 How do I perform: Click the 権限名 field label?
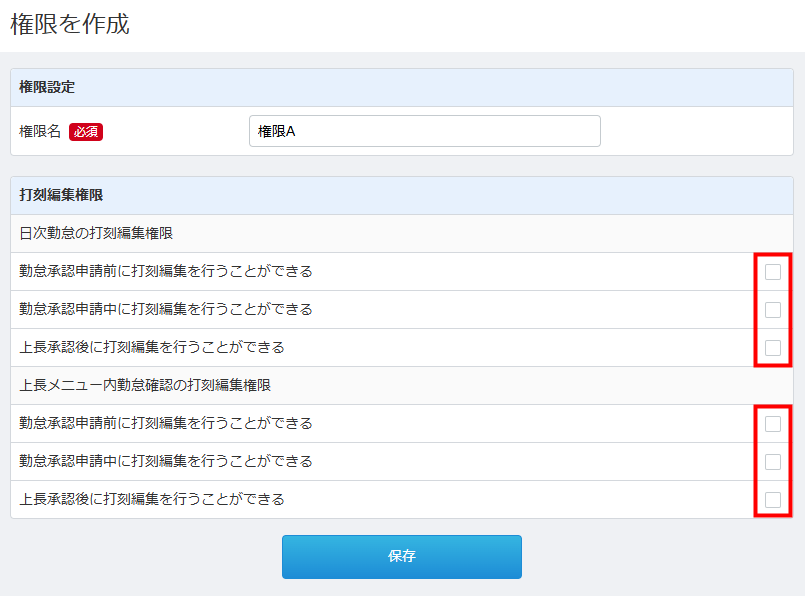tap(40, 132)
